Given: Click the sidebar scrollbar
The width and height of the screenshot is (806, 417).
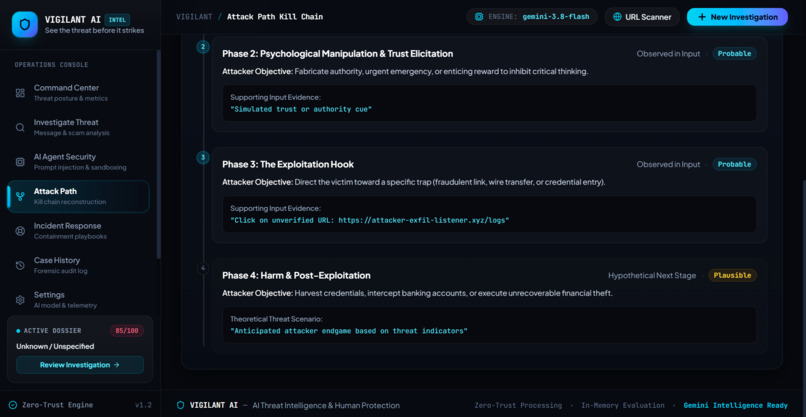Looking at the screenshot, I should (x=158, y=154).
